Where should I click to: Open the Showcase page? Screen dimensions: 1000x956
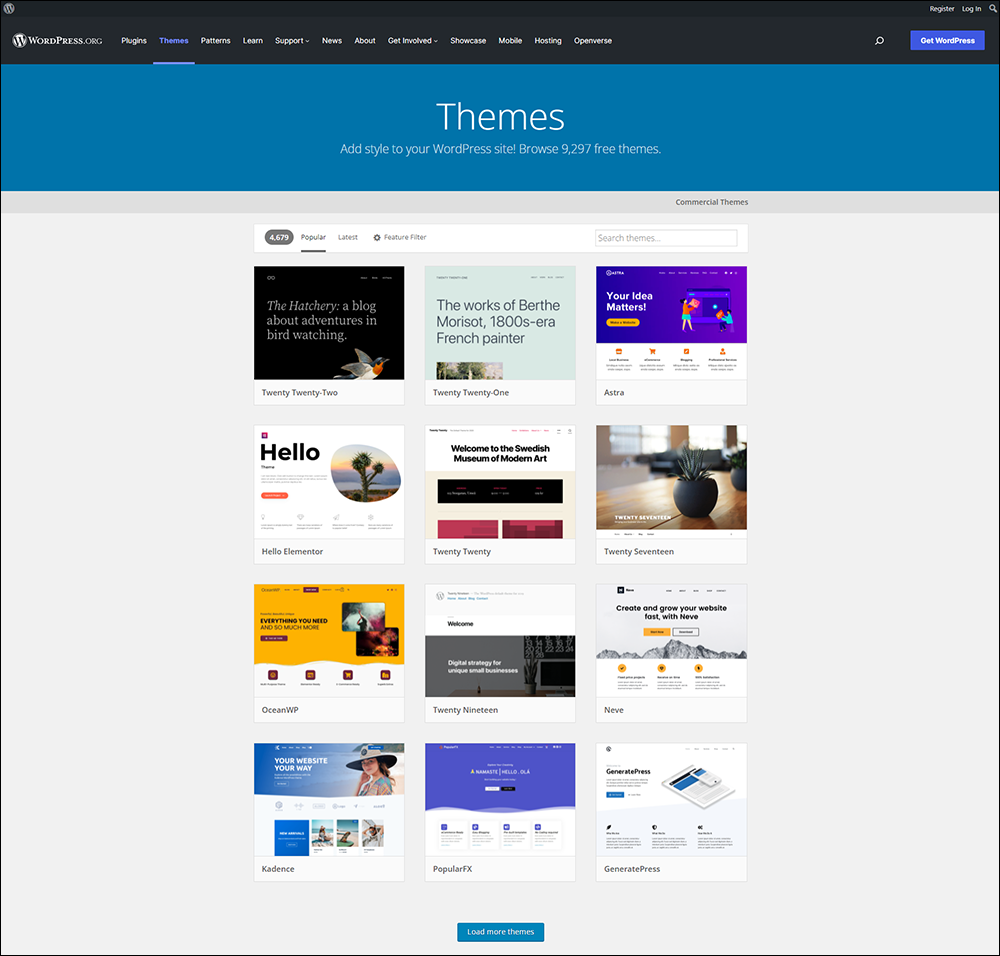[468, 40]
